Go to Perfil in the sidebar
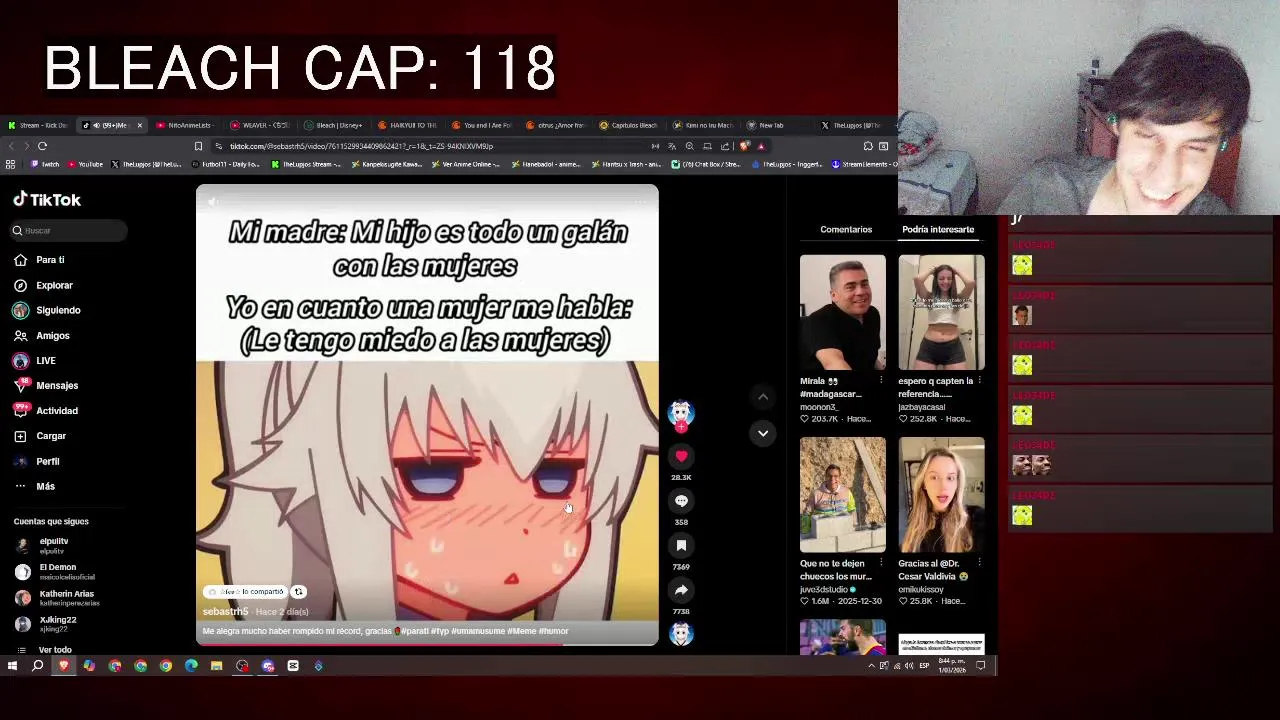1280x720 pixels. click(37, 461)
